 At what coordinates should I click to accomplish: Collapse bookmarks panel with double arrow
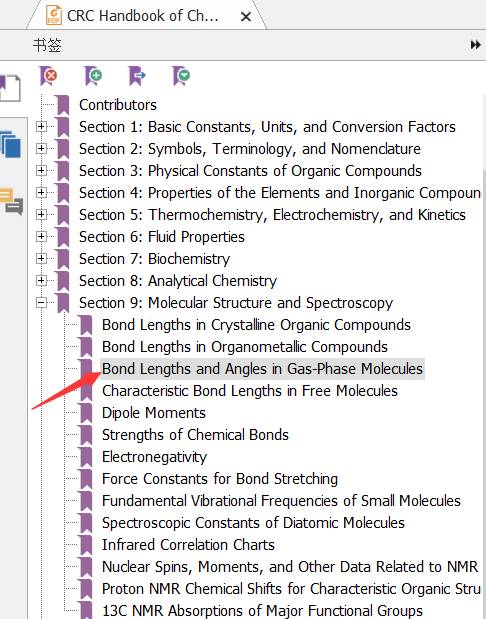coord(475,45)
